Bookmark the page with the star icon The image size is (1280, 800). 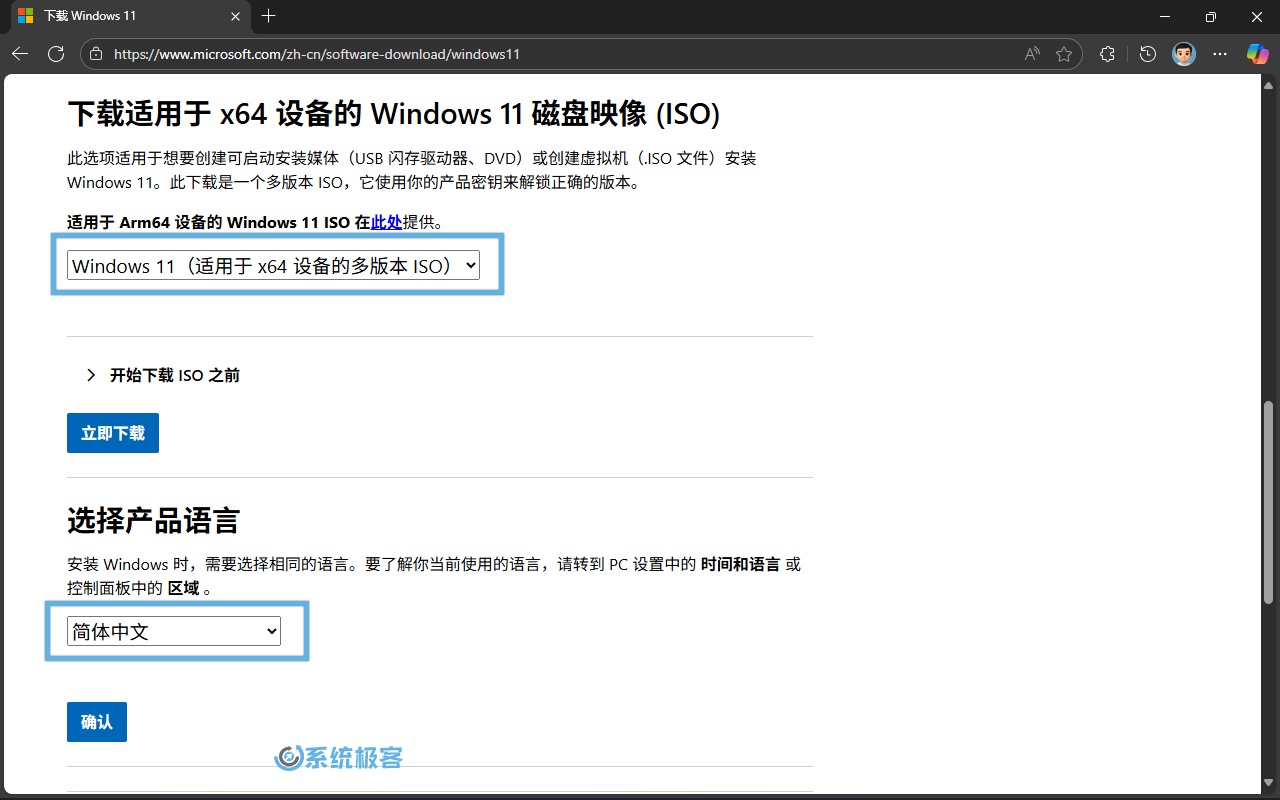(1064, 54)
